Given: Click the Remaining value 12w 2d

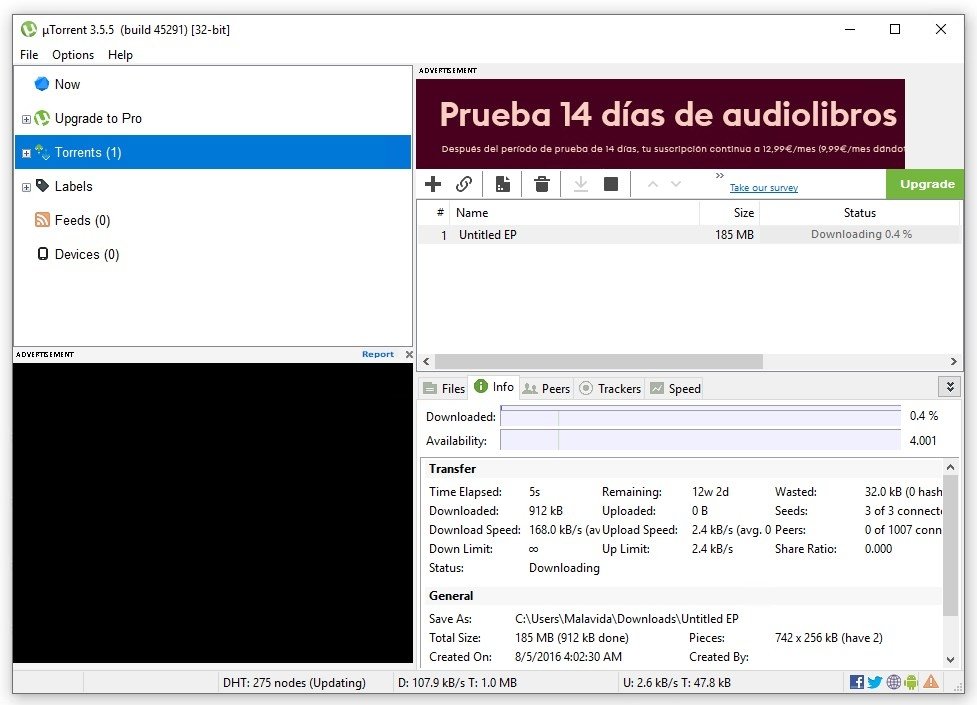Looking at the screenshot, I should point(710,492).
